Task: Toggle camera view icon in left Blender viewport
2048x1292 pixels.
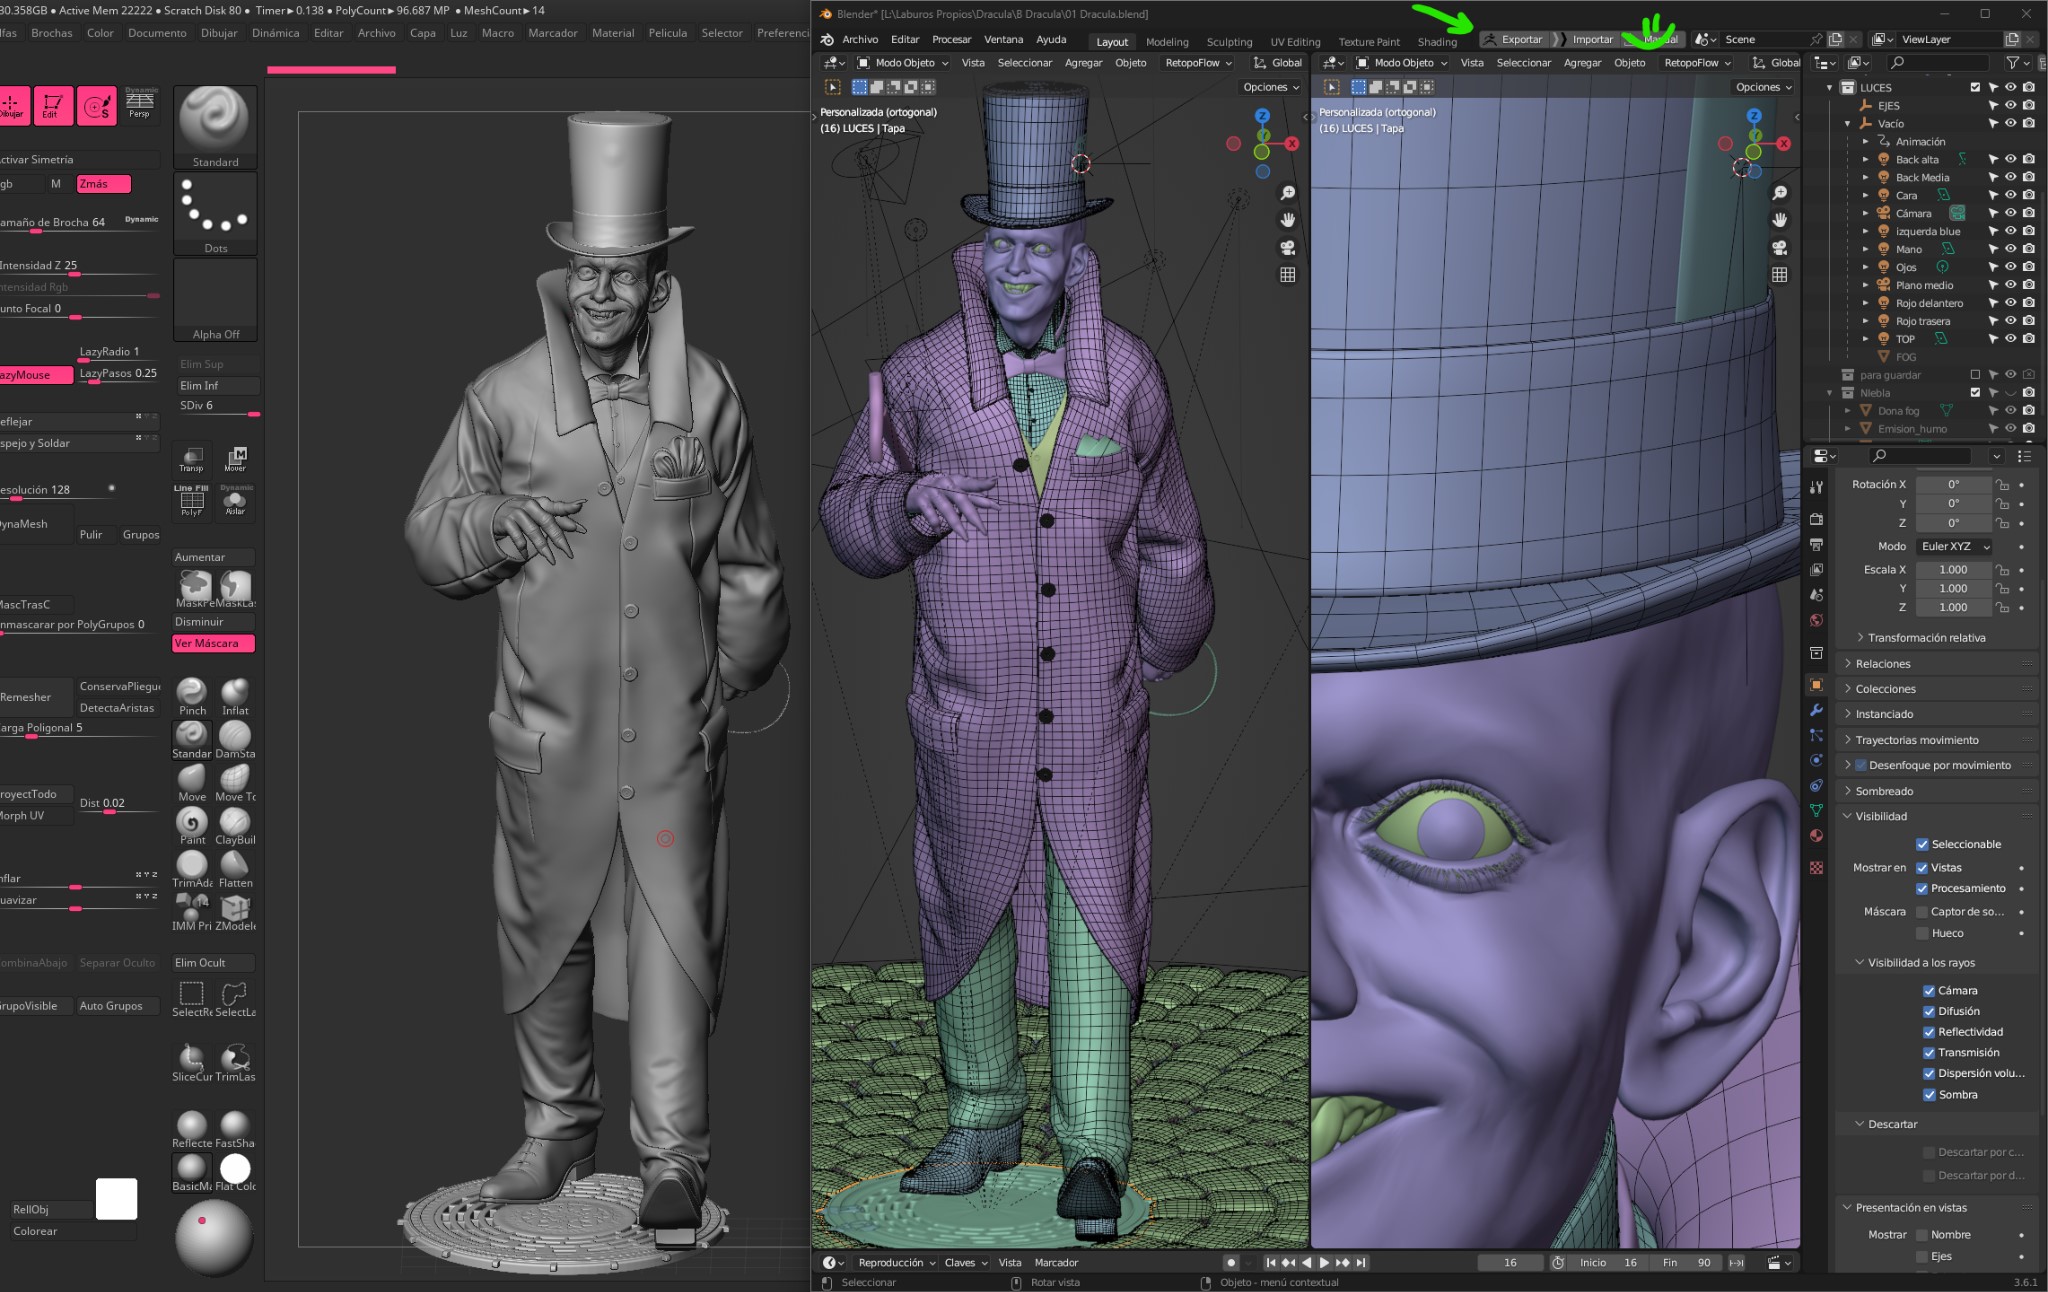Action: (x=1288, y=247)
